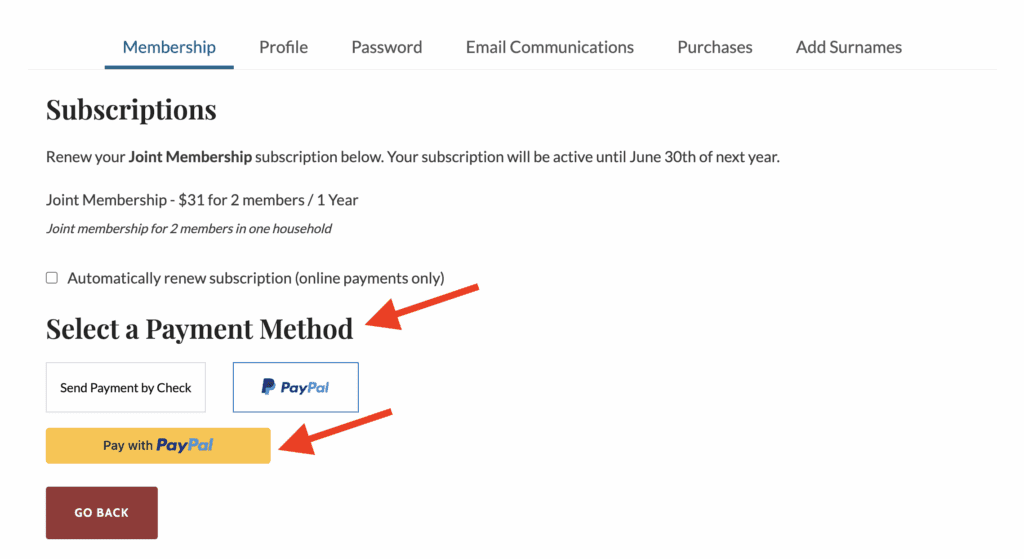Open the Profile tab

[283, 47]
